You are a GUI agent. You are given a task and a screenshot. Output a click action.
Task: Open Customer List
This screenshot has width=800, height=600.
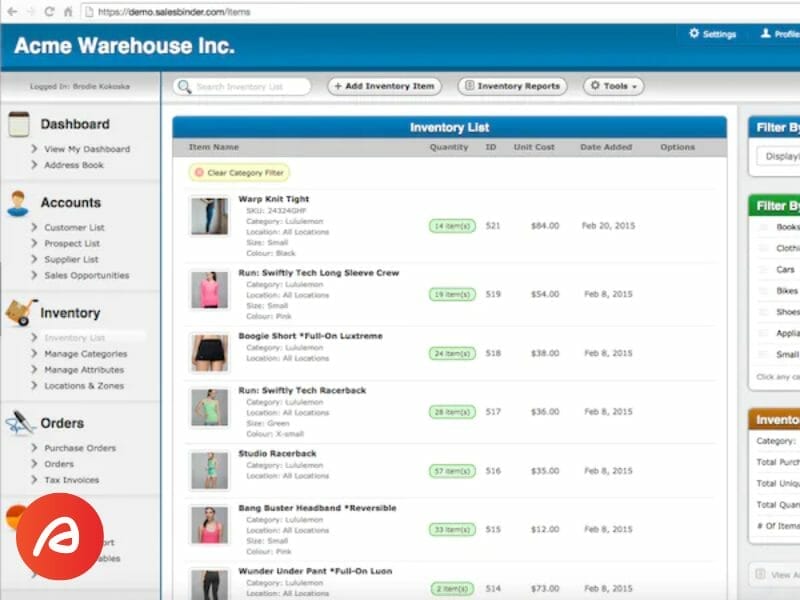click(74, 228)
